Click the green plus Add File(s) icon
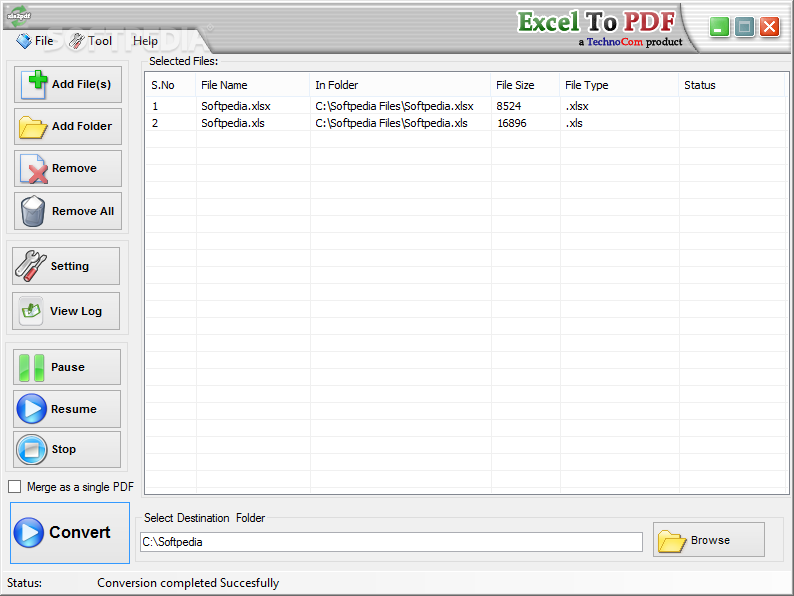794x596 pixels. [36, 83]
